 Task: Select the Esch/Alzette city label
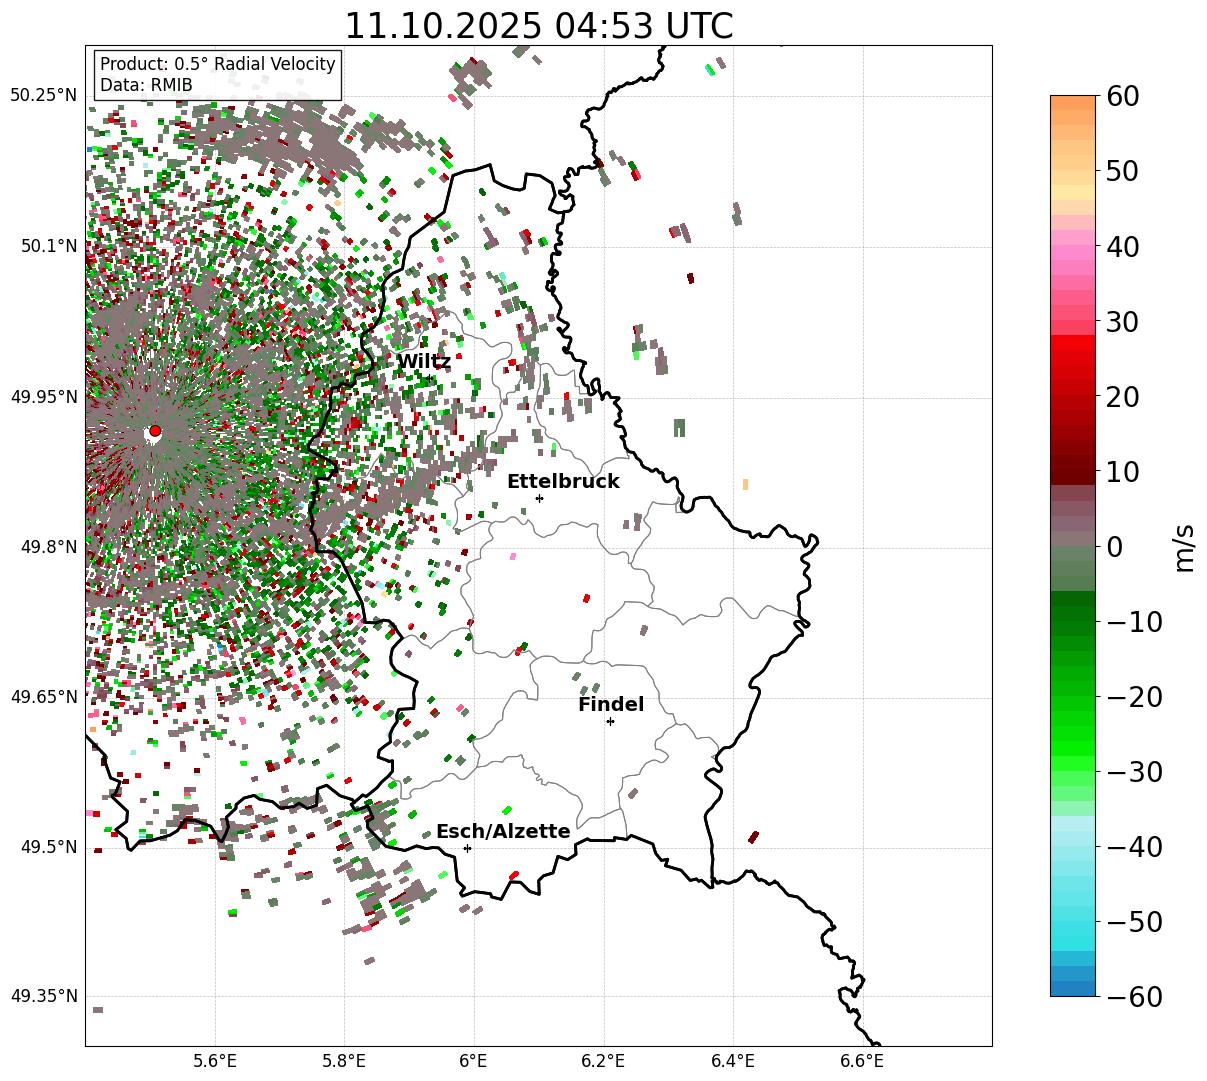click(503, 832)
